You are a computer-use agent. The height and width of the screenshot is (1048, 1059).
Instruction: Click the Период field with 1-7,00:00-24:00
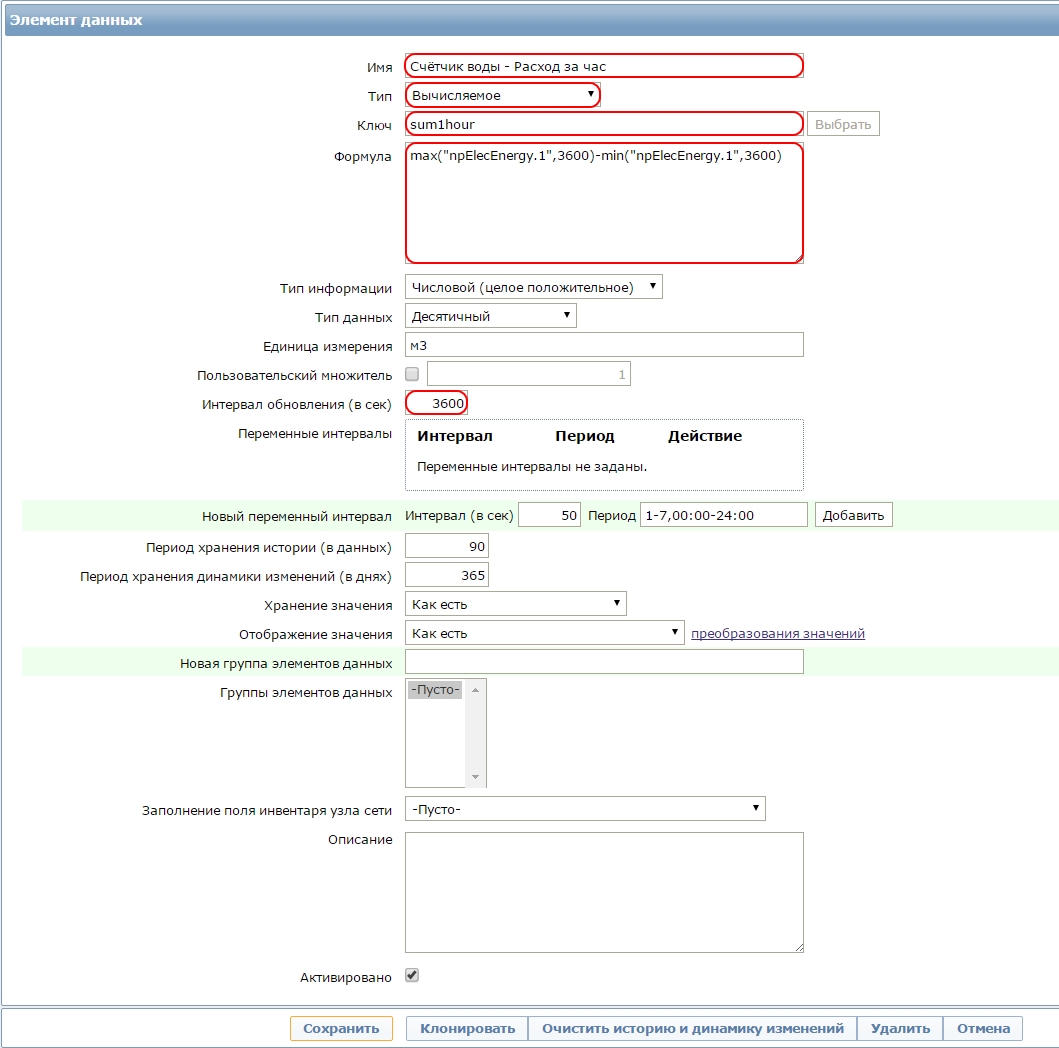(723, 515)
